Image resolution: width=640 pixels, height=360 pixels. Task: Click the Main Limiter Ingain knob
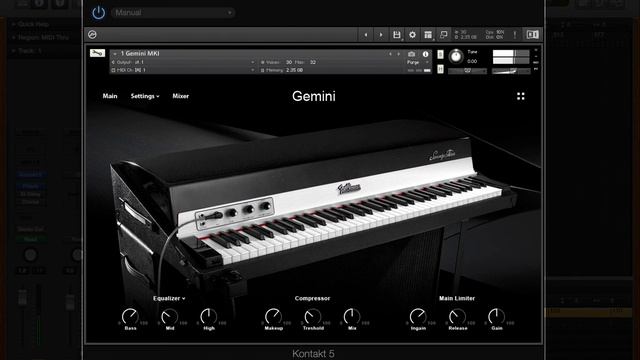[418, 316]
